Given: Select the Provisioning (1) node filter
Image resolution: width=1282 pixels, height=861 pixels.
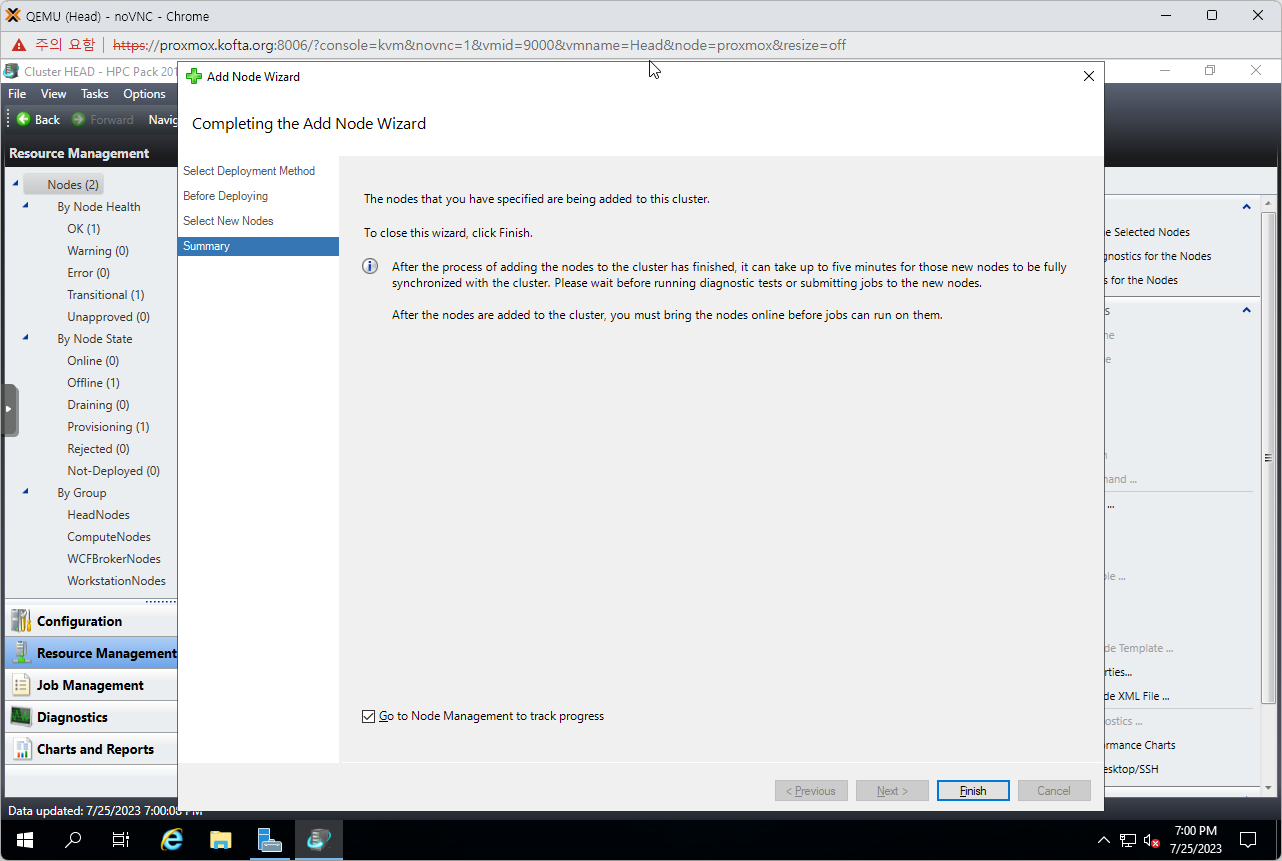Looking at the screenshot, I should coord(108,427).
